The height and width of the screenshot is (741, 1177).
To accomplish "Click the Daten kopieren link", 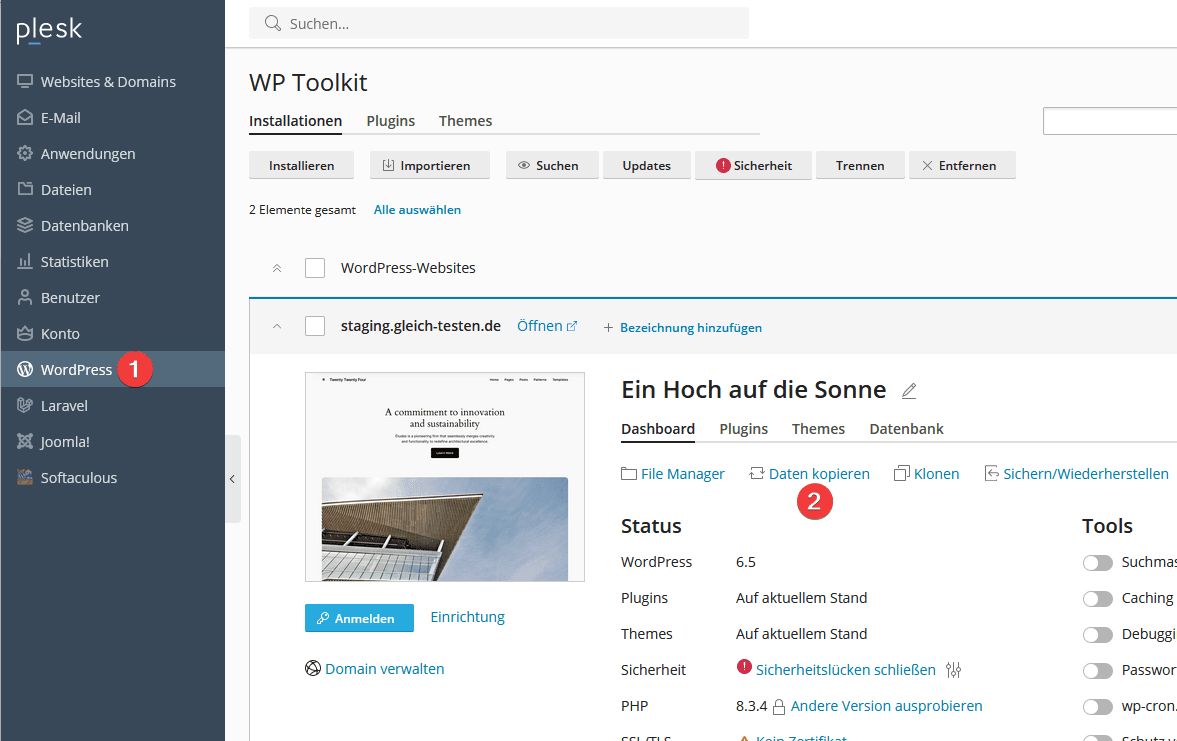I will click(x=818, y=474).
